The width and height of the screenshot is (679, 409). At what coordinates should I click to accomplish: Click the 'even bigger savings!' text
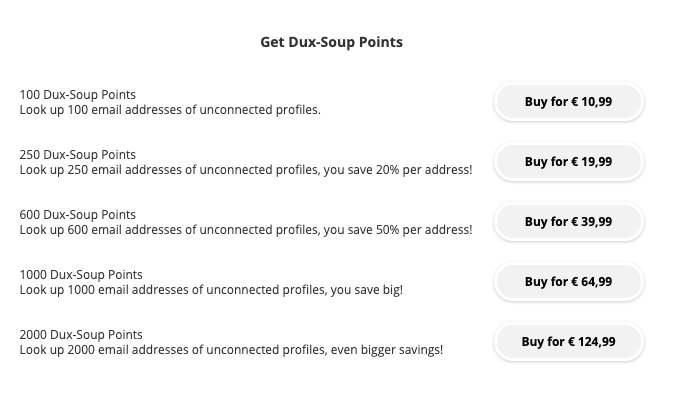click(387, 350)
